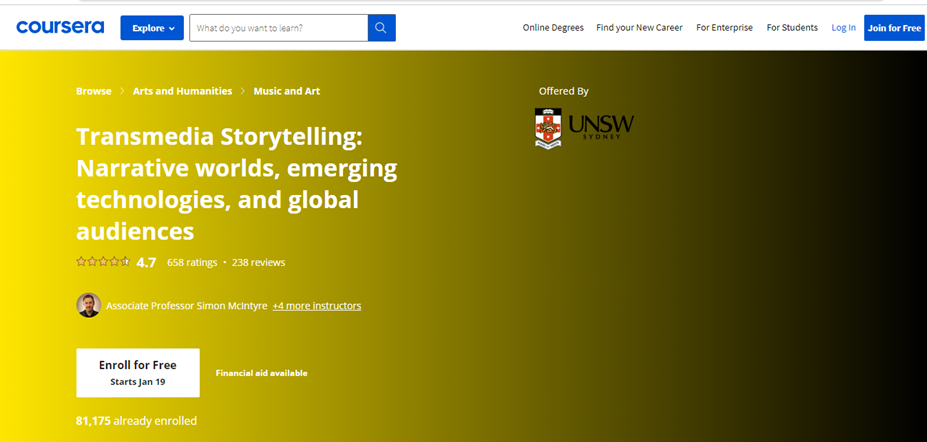
Task: Click the Enroll for Free button
Action: pyautogui.click(x=138, y=372)
